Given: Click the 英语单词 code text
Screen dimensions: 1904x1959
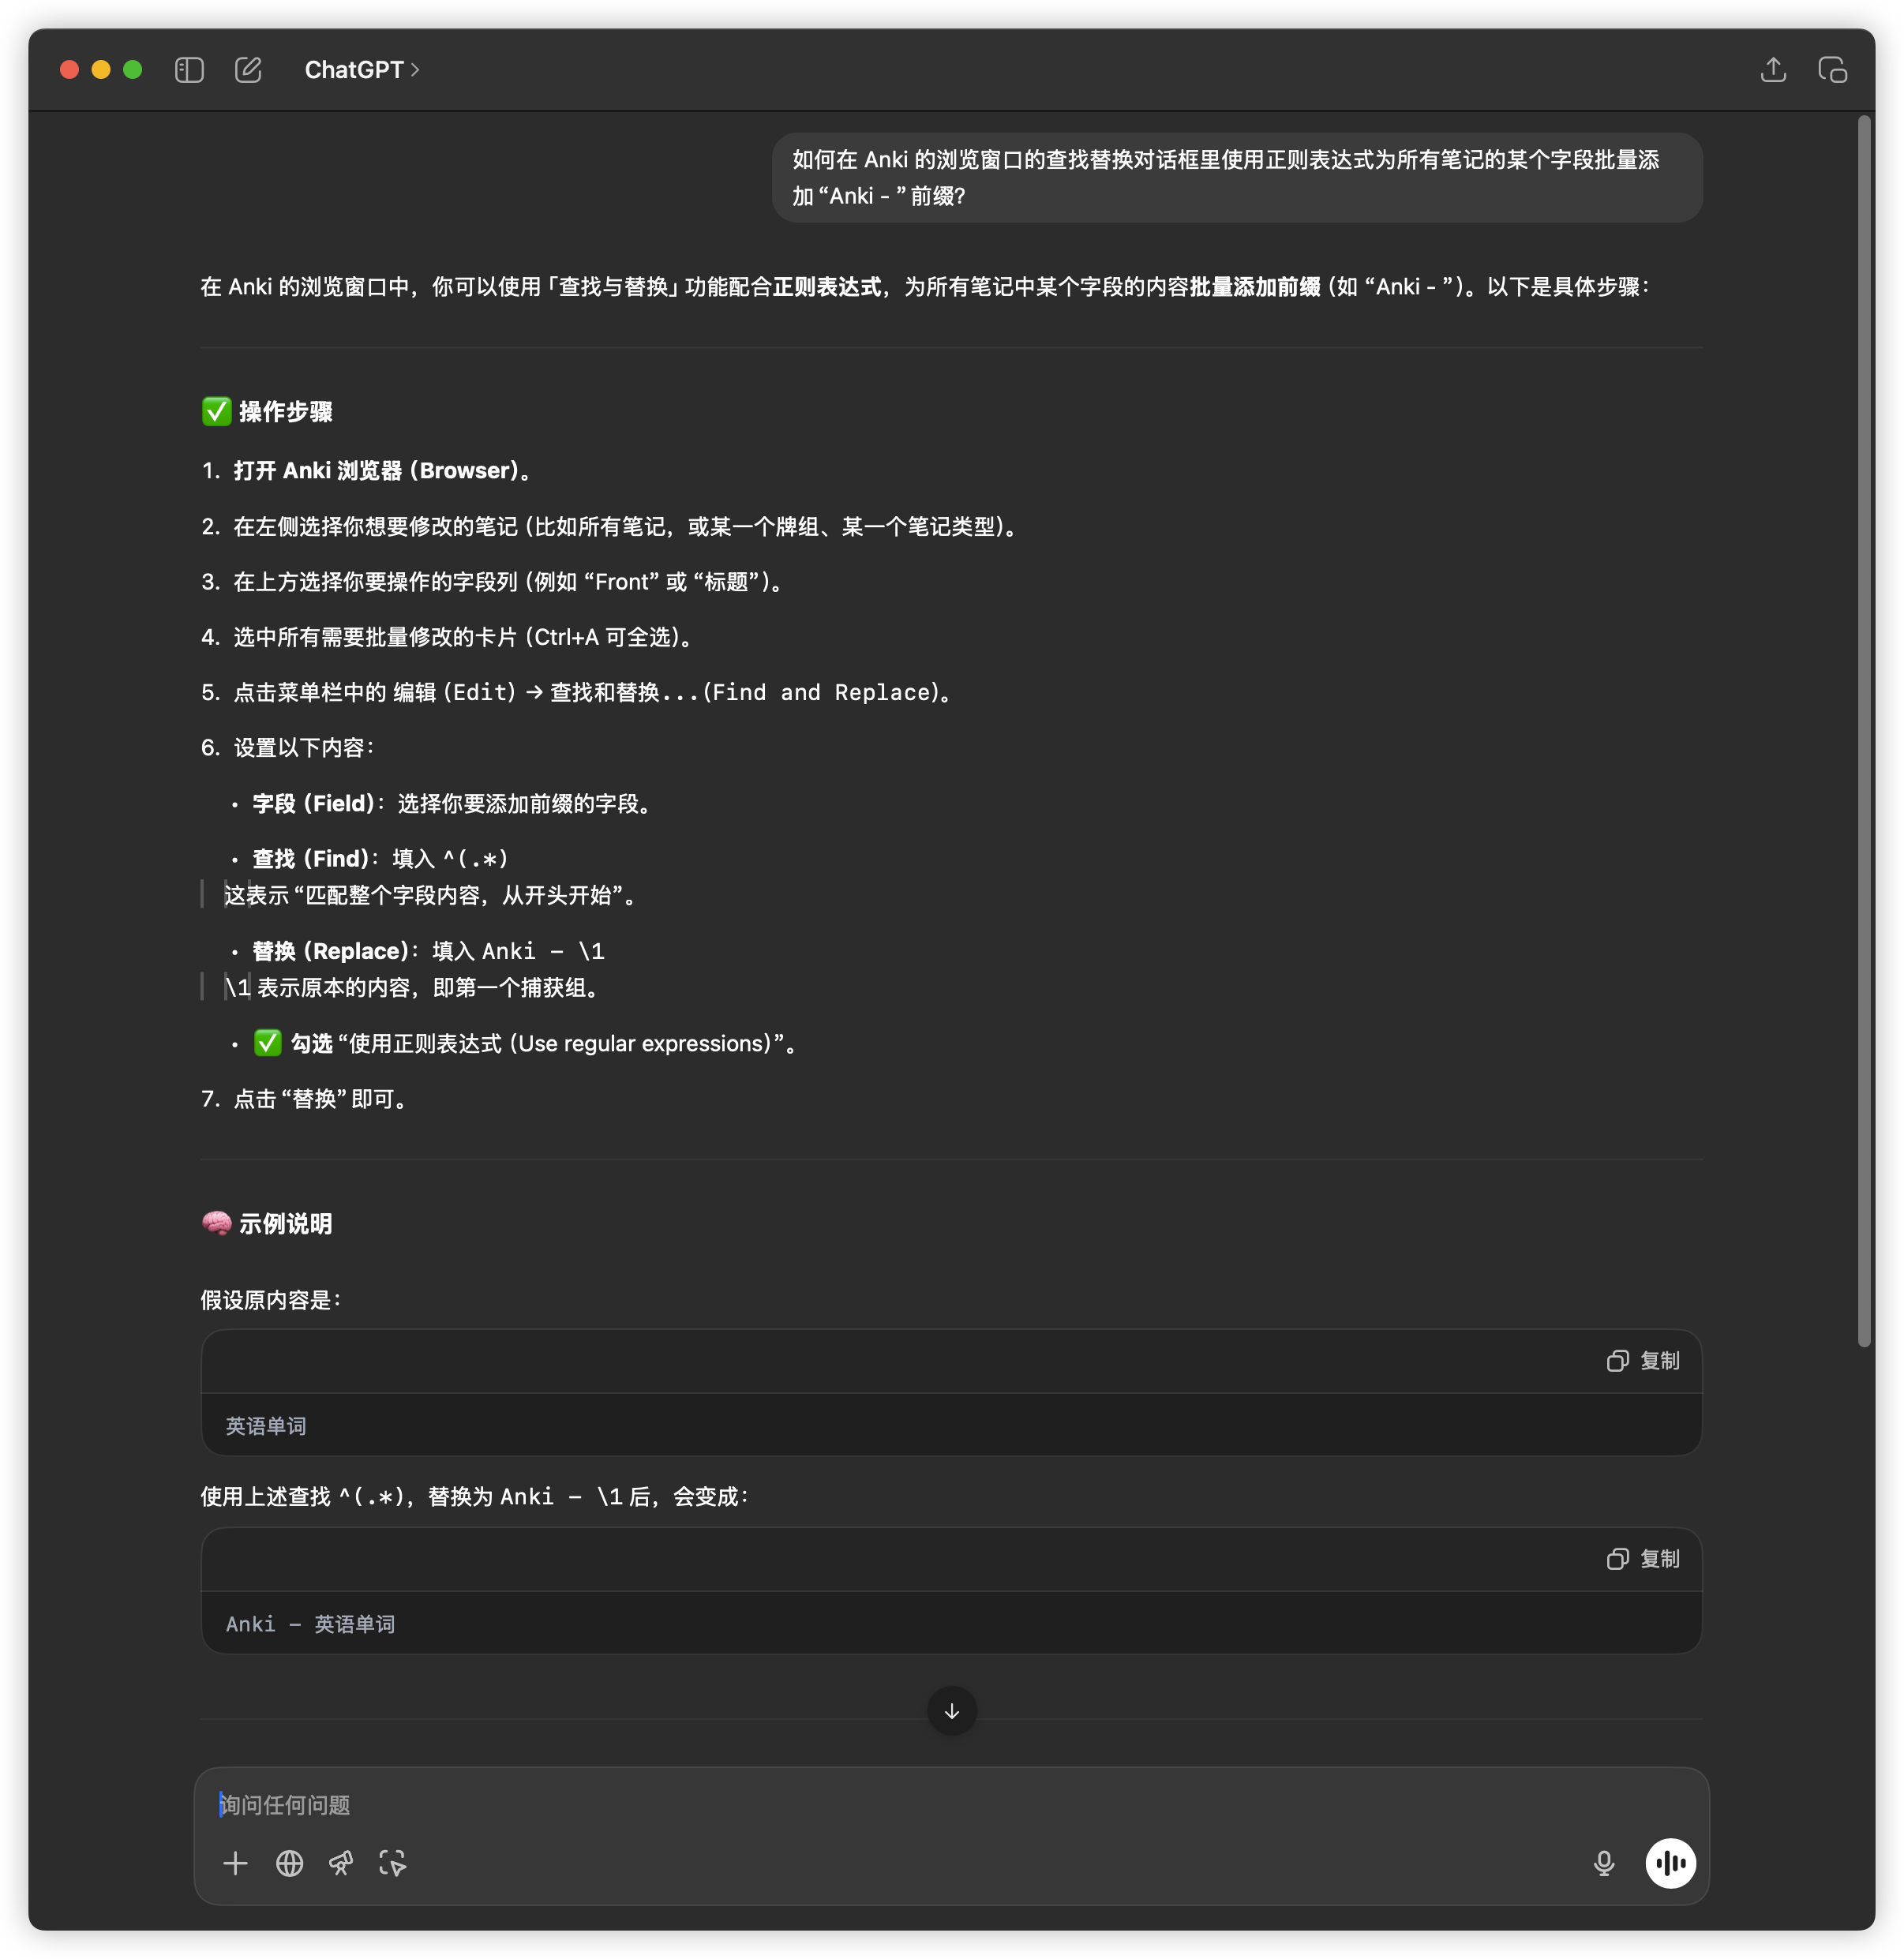Looking at the screenshot, I should [266, 1426].
